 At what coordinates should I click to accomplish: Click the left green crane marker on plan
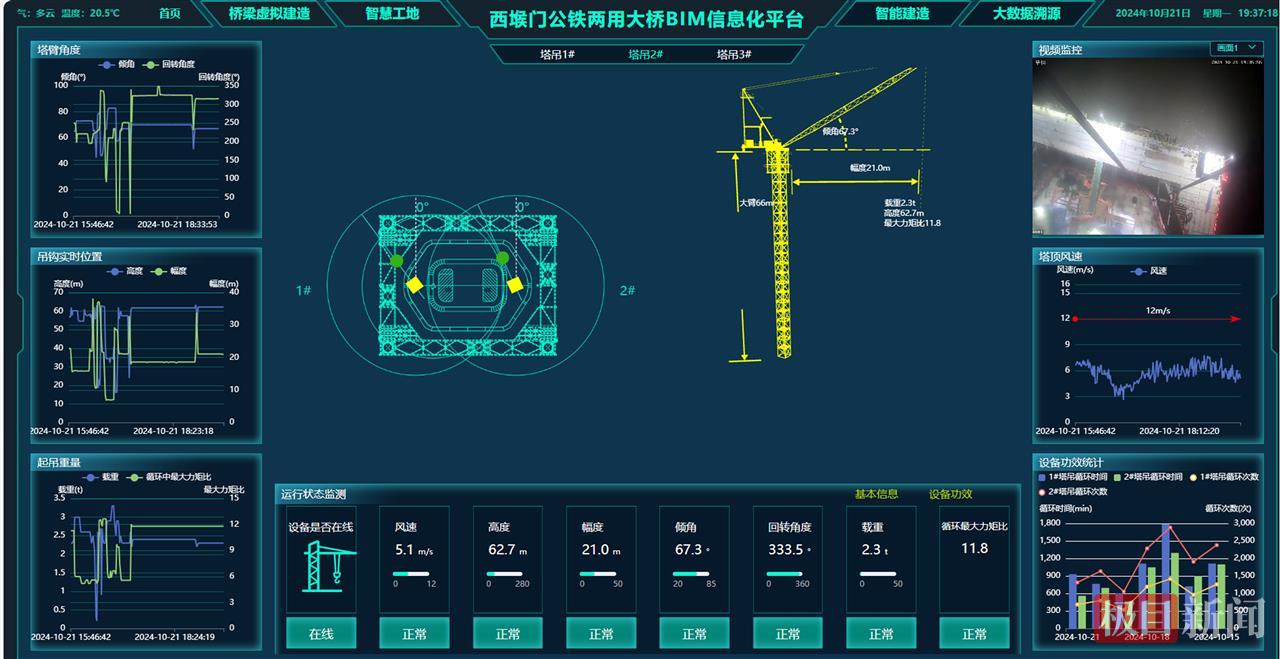397,261
